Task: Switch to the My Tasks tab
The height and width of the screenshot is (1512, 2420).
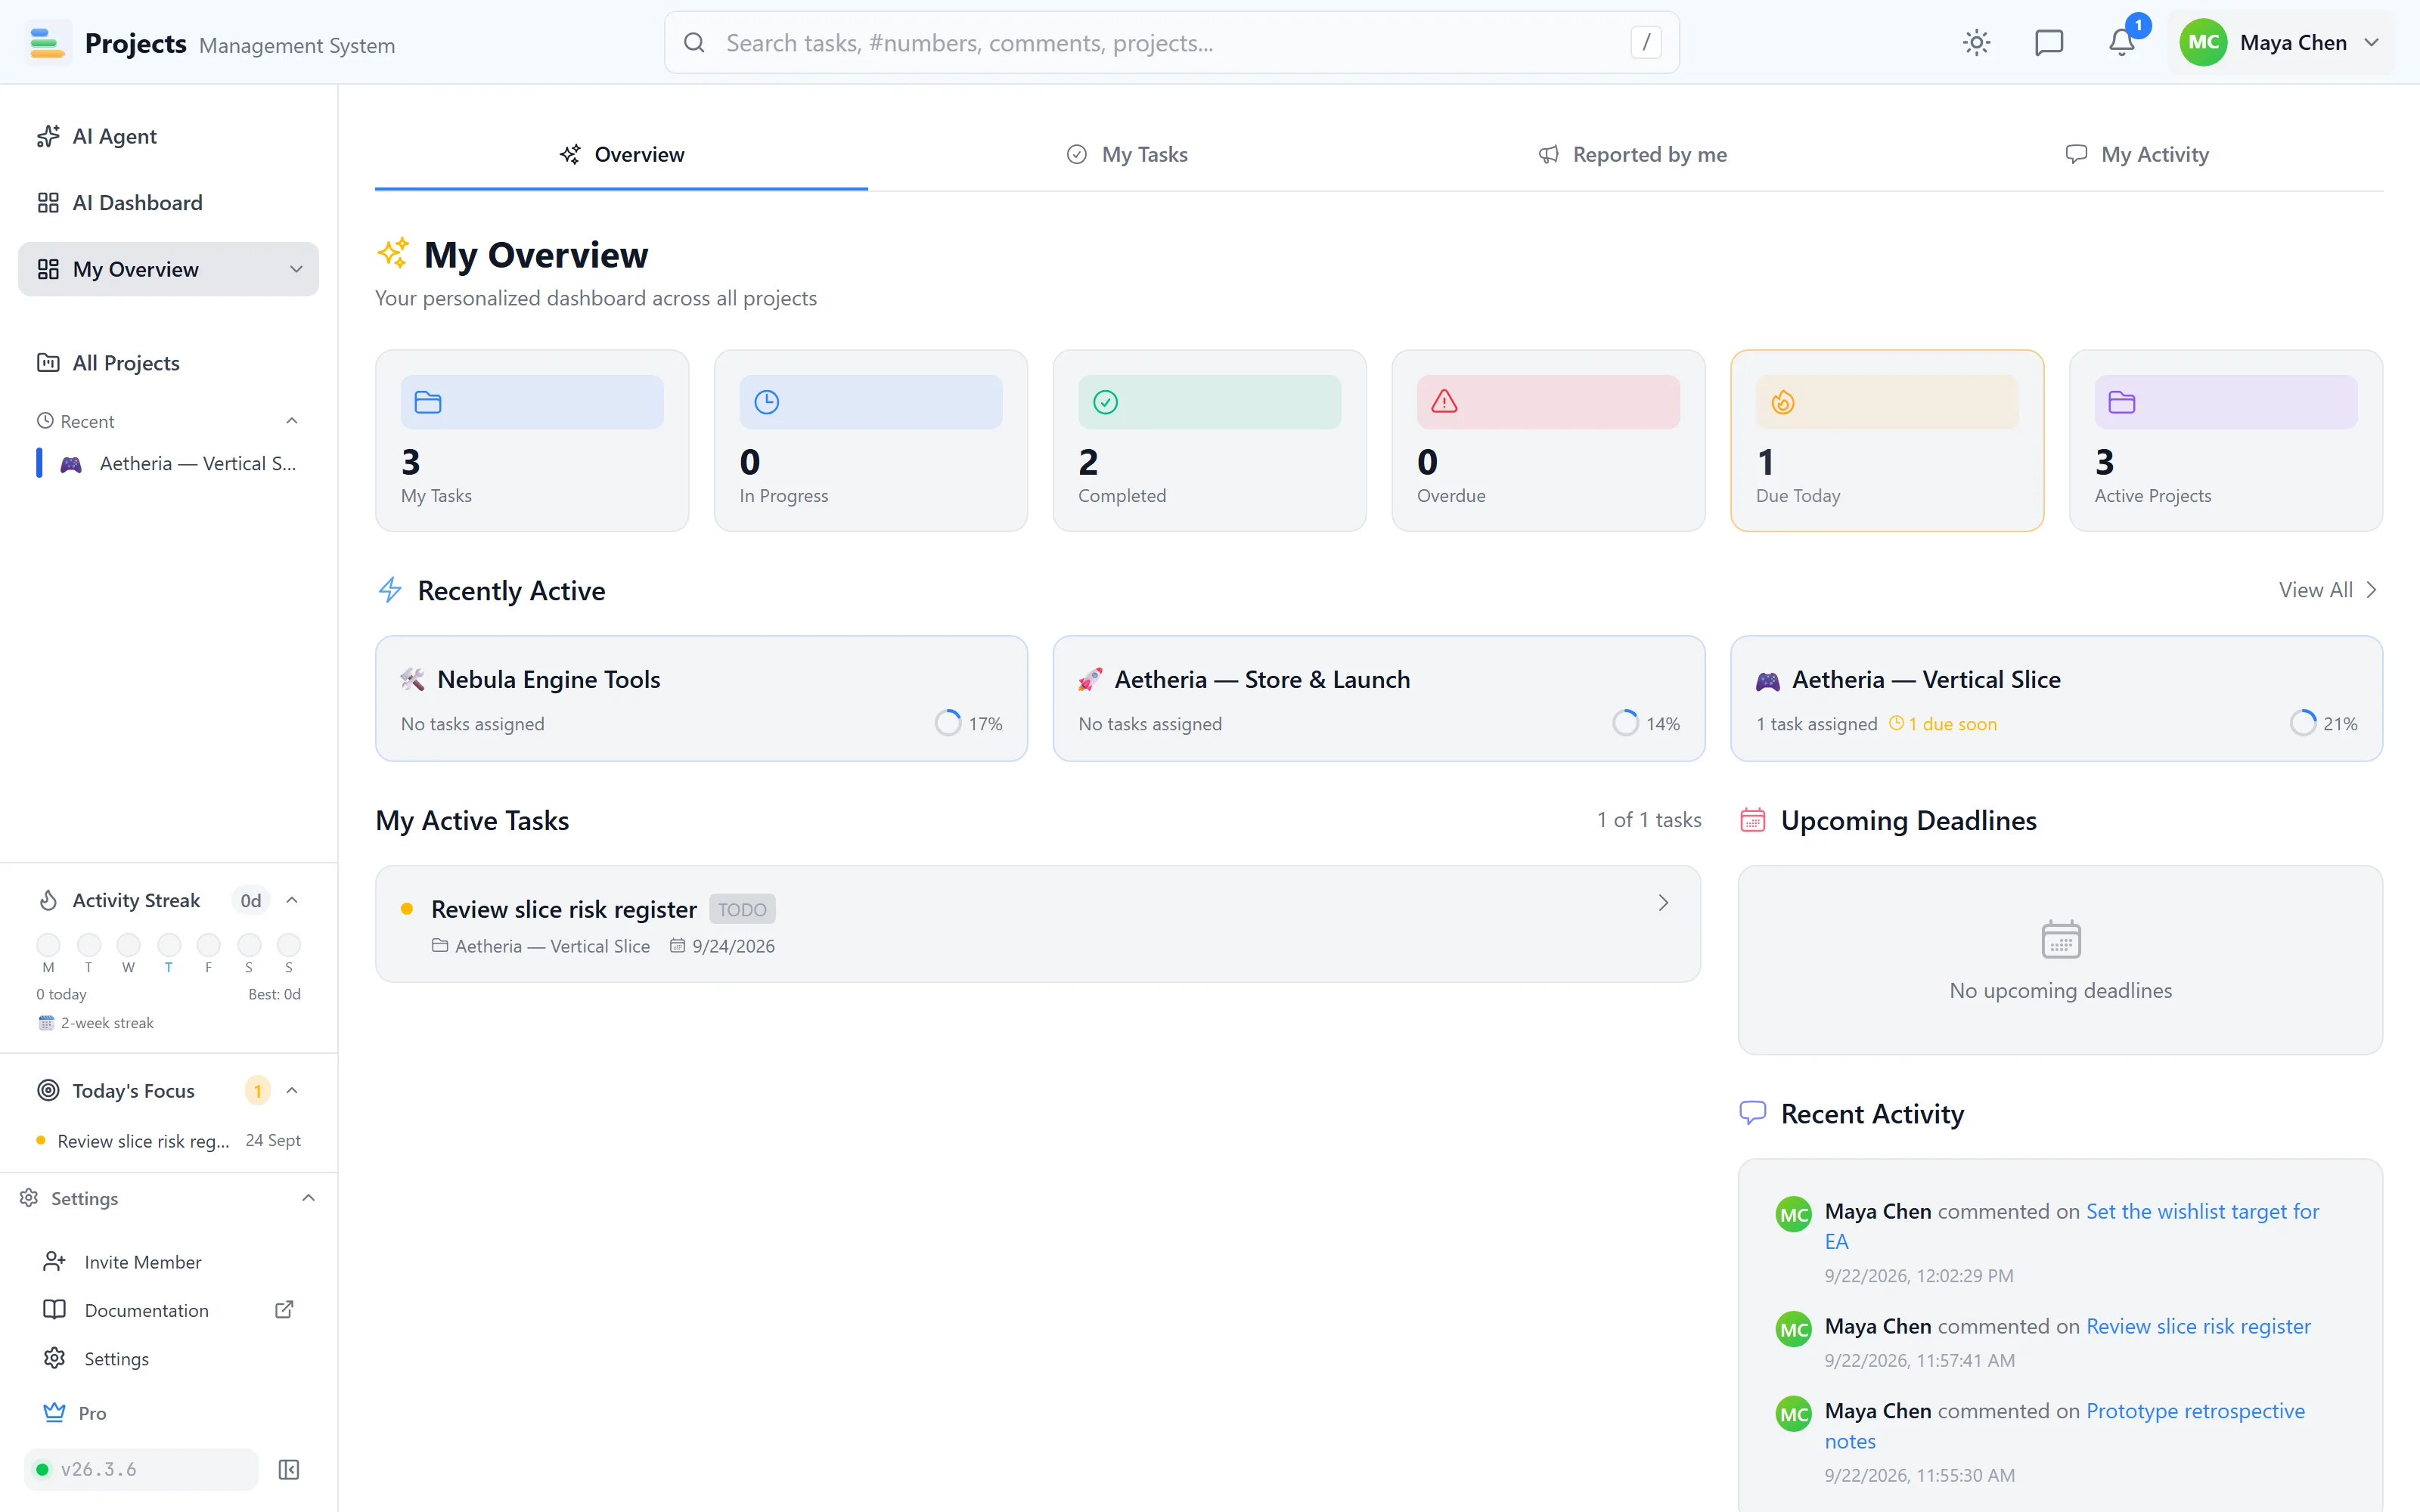Action: click(x=1127, y=154)
